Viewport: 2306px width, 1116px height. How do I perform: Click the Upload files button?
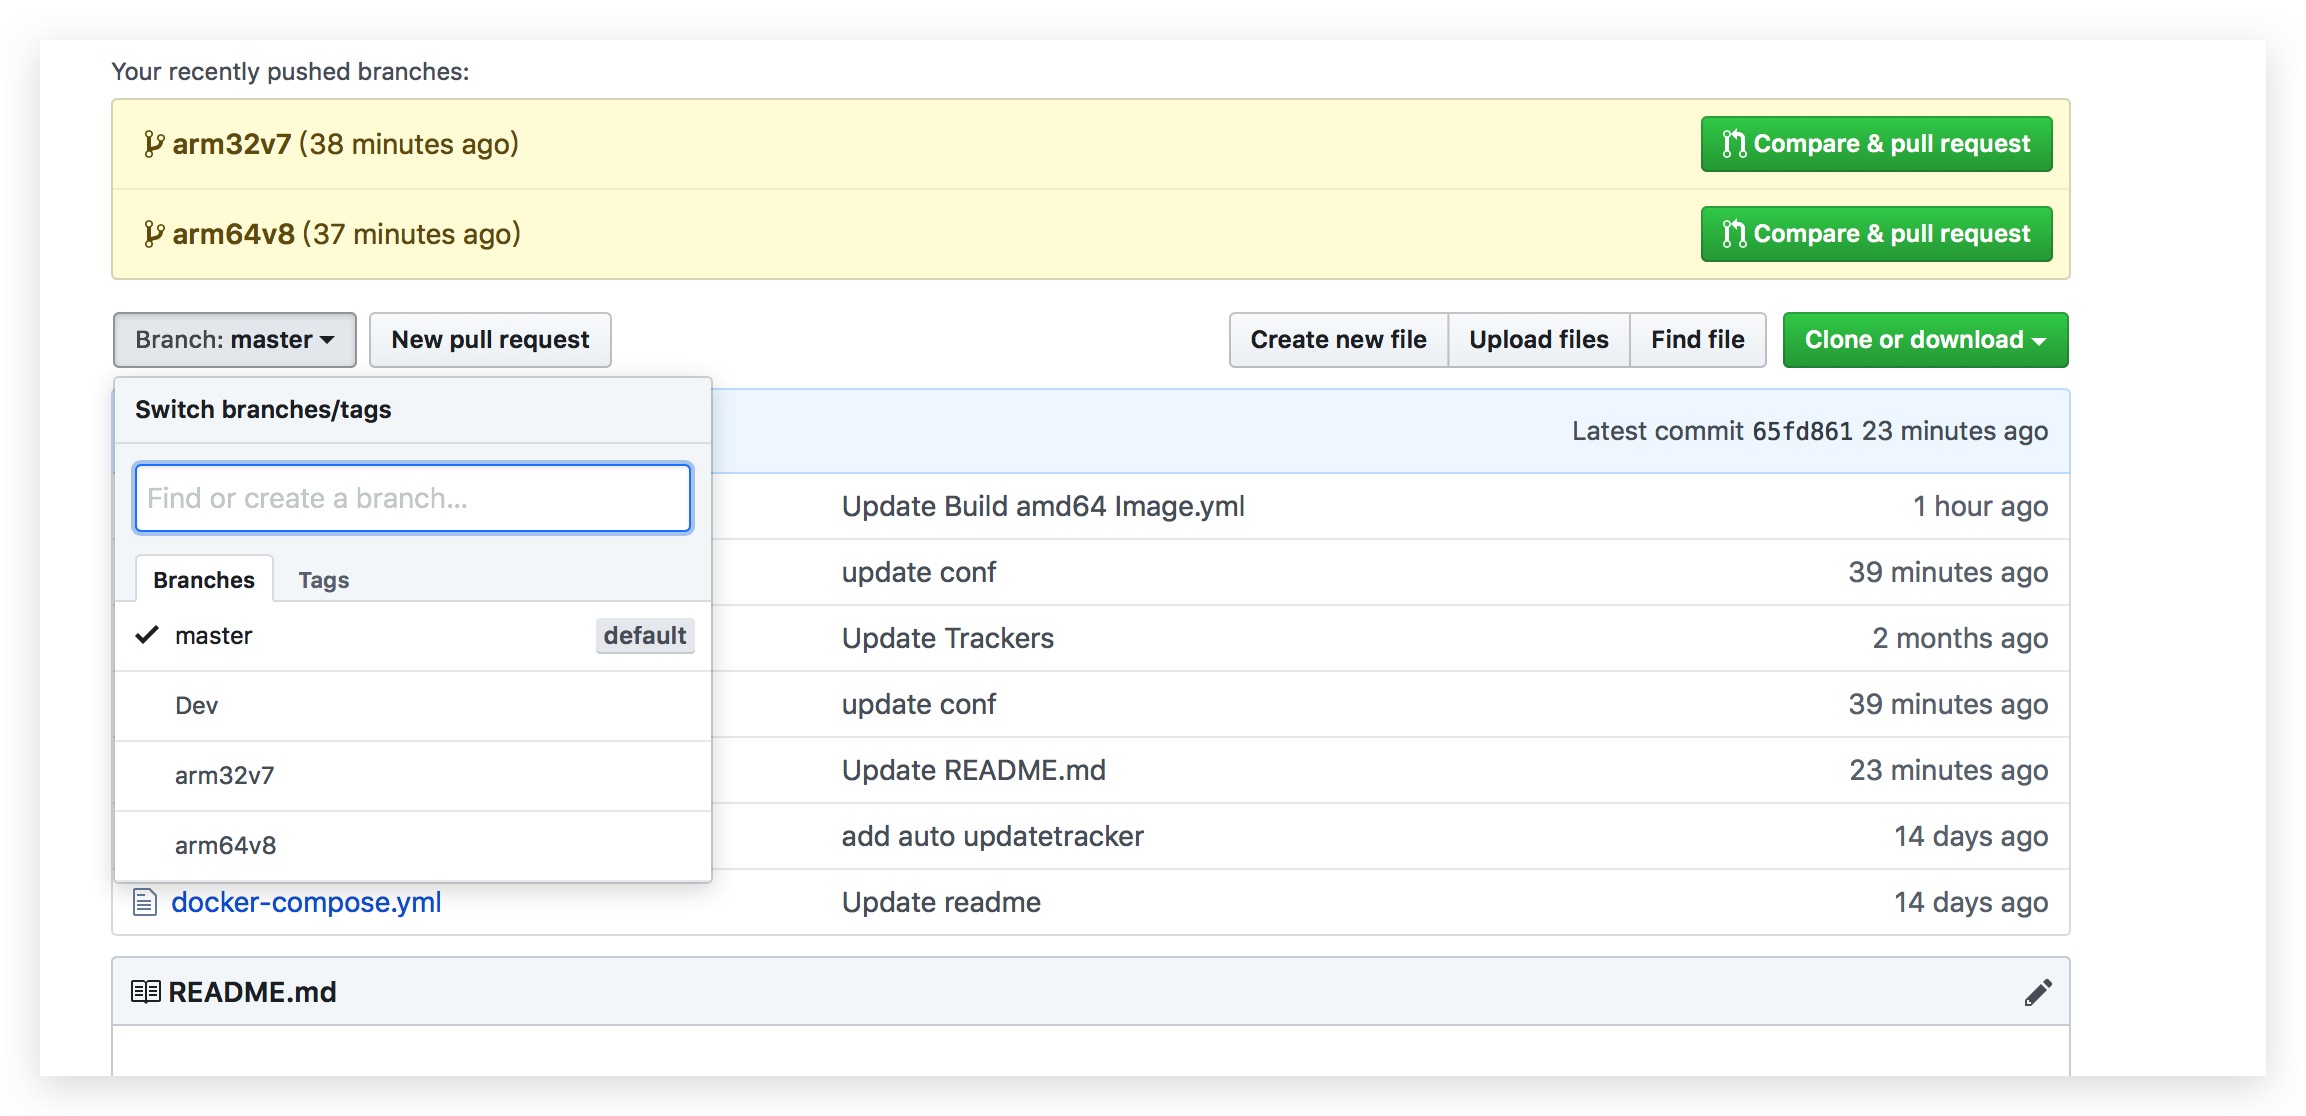tap(1539, 340)
